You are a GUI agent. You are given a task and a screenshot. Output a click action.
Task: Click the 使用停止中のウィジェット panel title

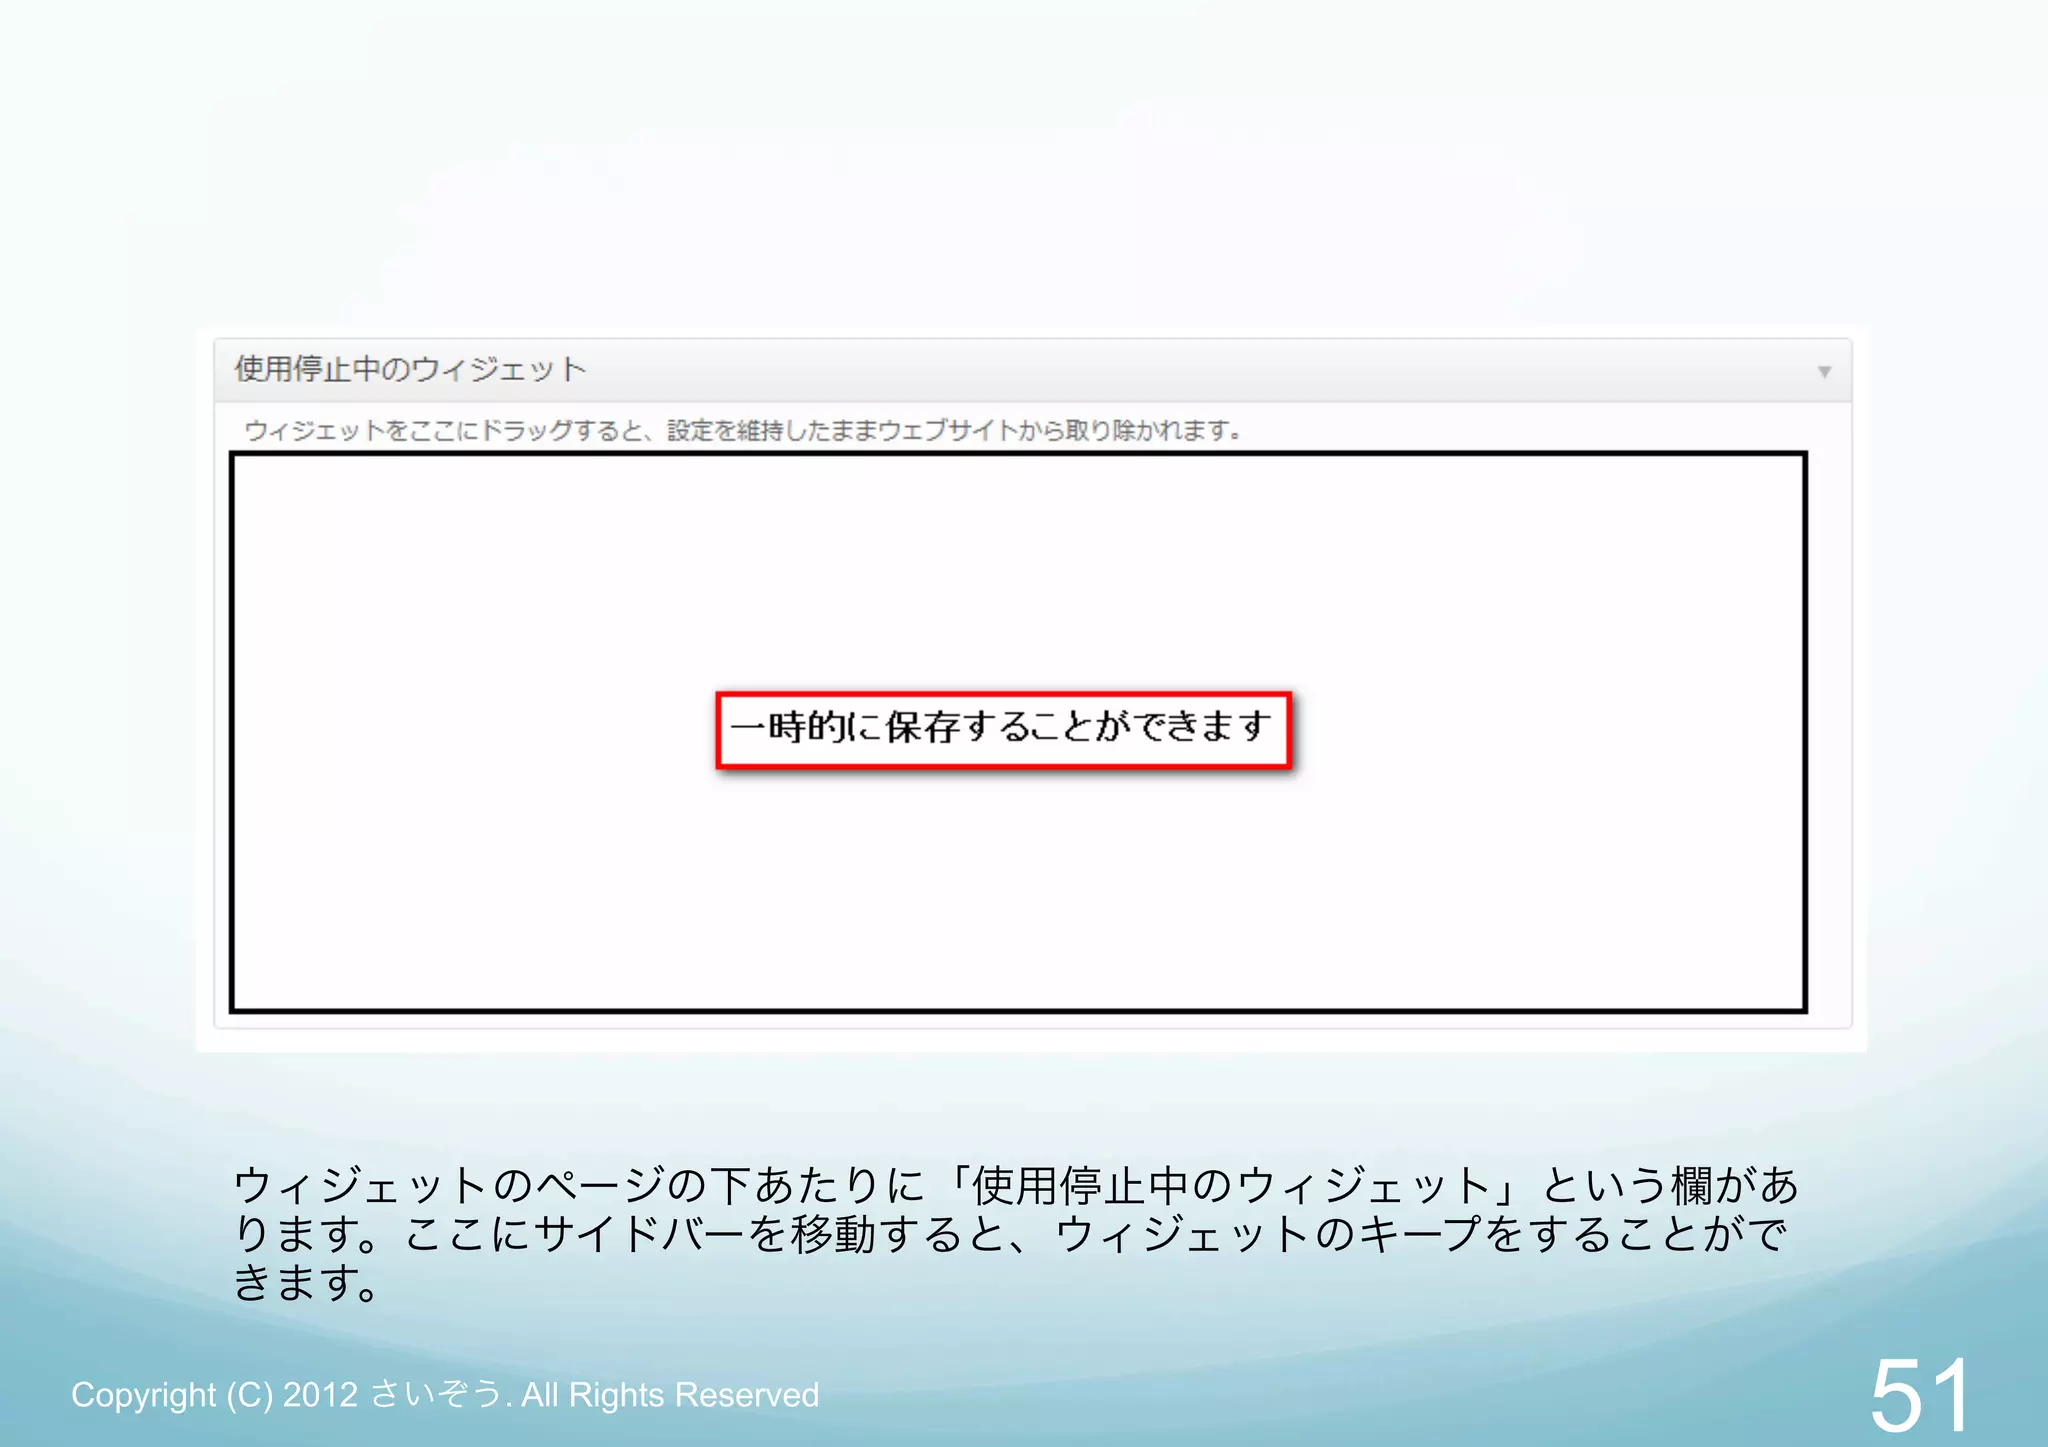pos(410,369)
